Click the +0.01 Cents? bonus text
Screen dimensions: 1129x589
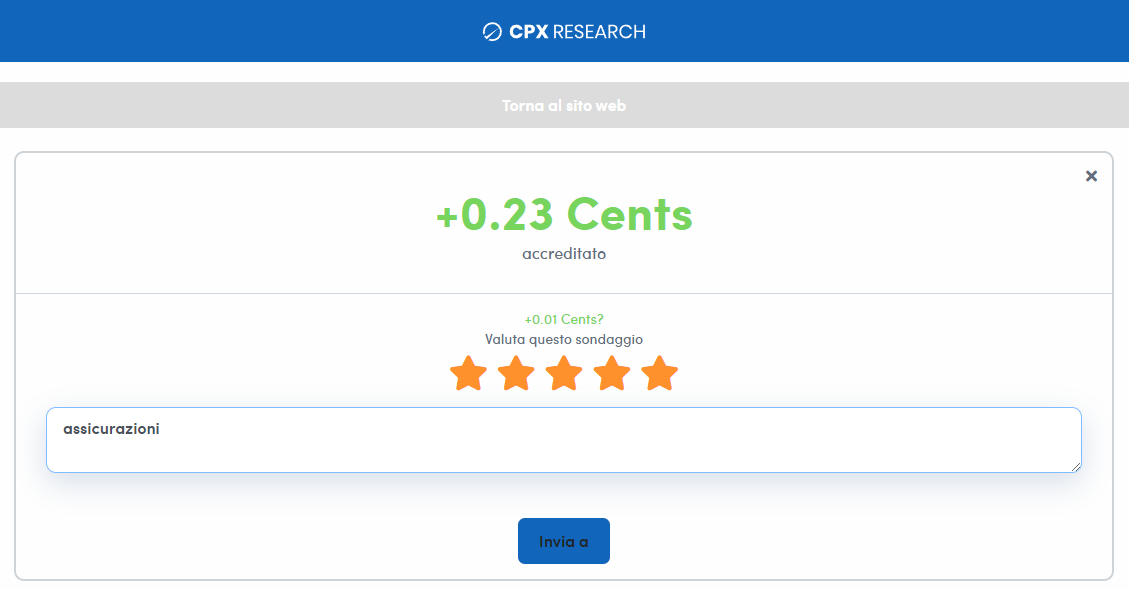[x=564, y=319]
